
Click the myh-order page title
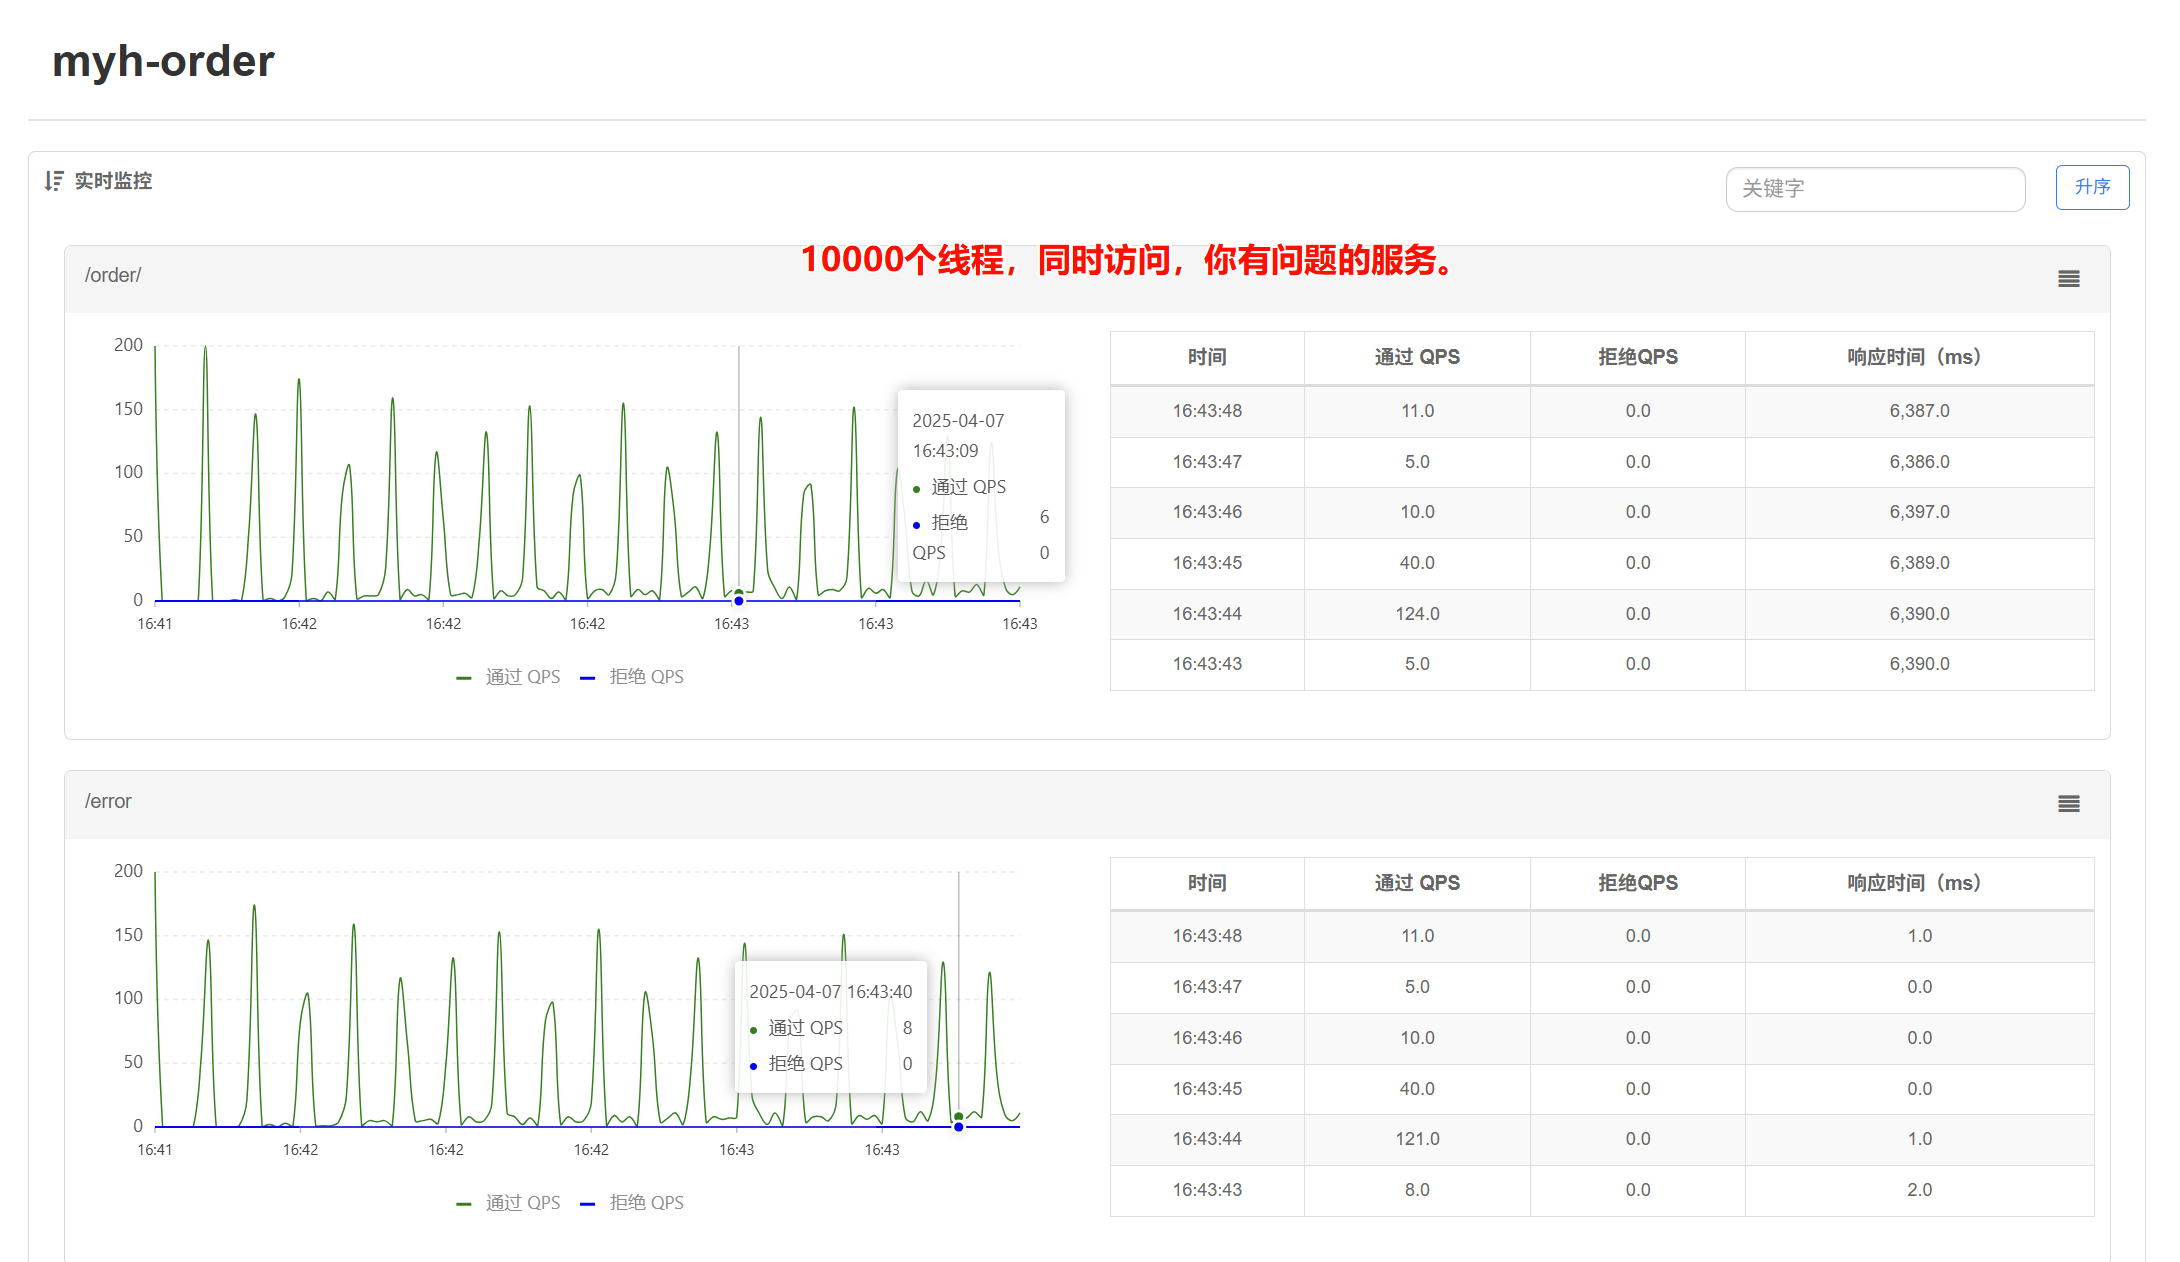[x=163, y=62]
